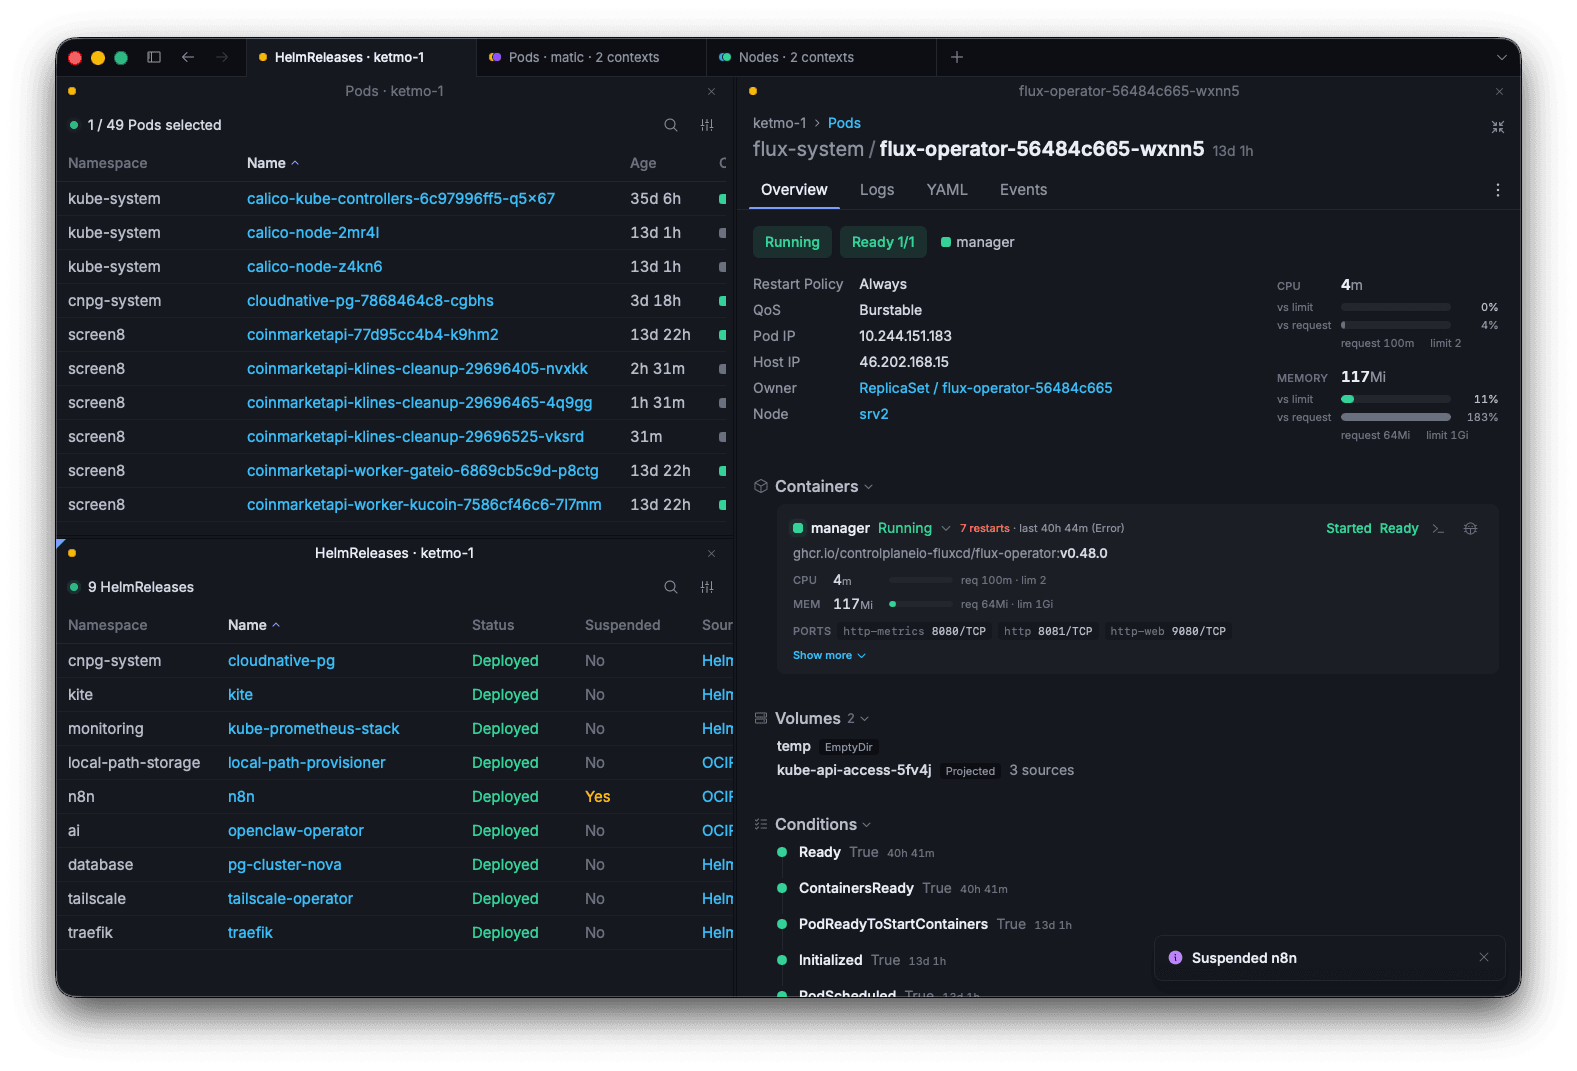Viewport: 1577px width, 1071px height.
Task: Click the Running status badge
Action: pos(792,242)
